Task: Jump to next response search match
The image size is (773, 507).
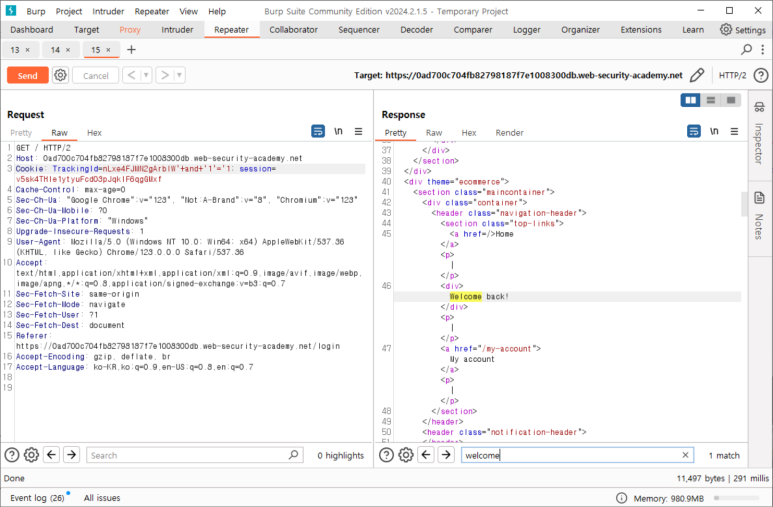Action: coord(446,455)
